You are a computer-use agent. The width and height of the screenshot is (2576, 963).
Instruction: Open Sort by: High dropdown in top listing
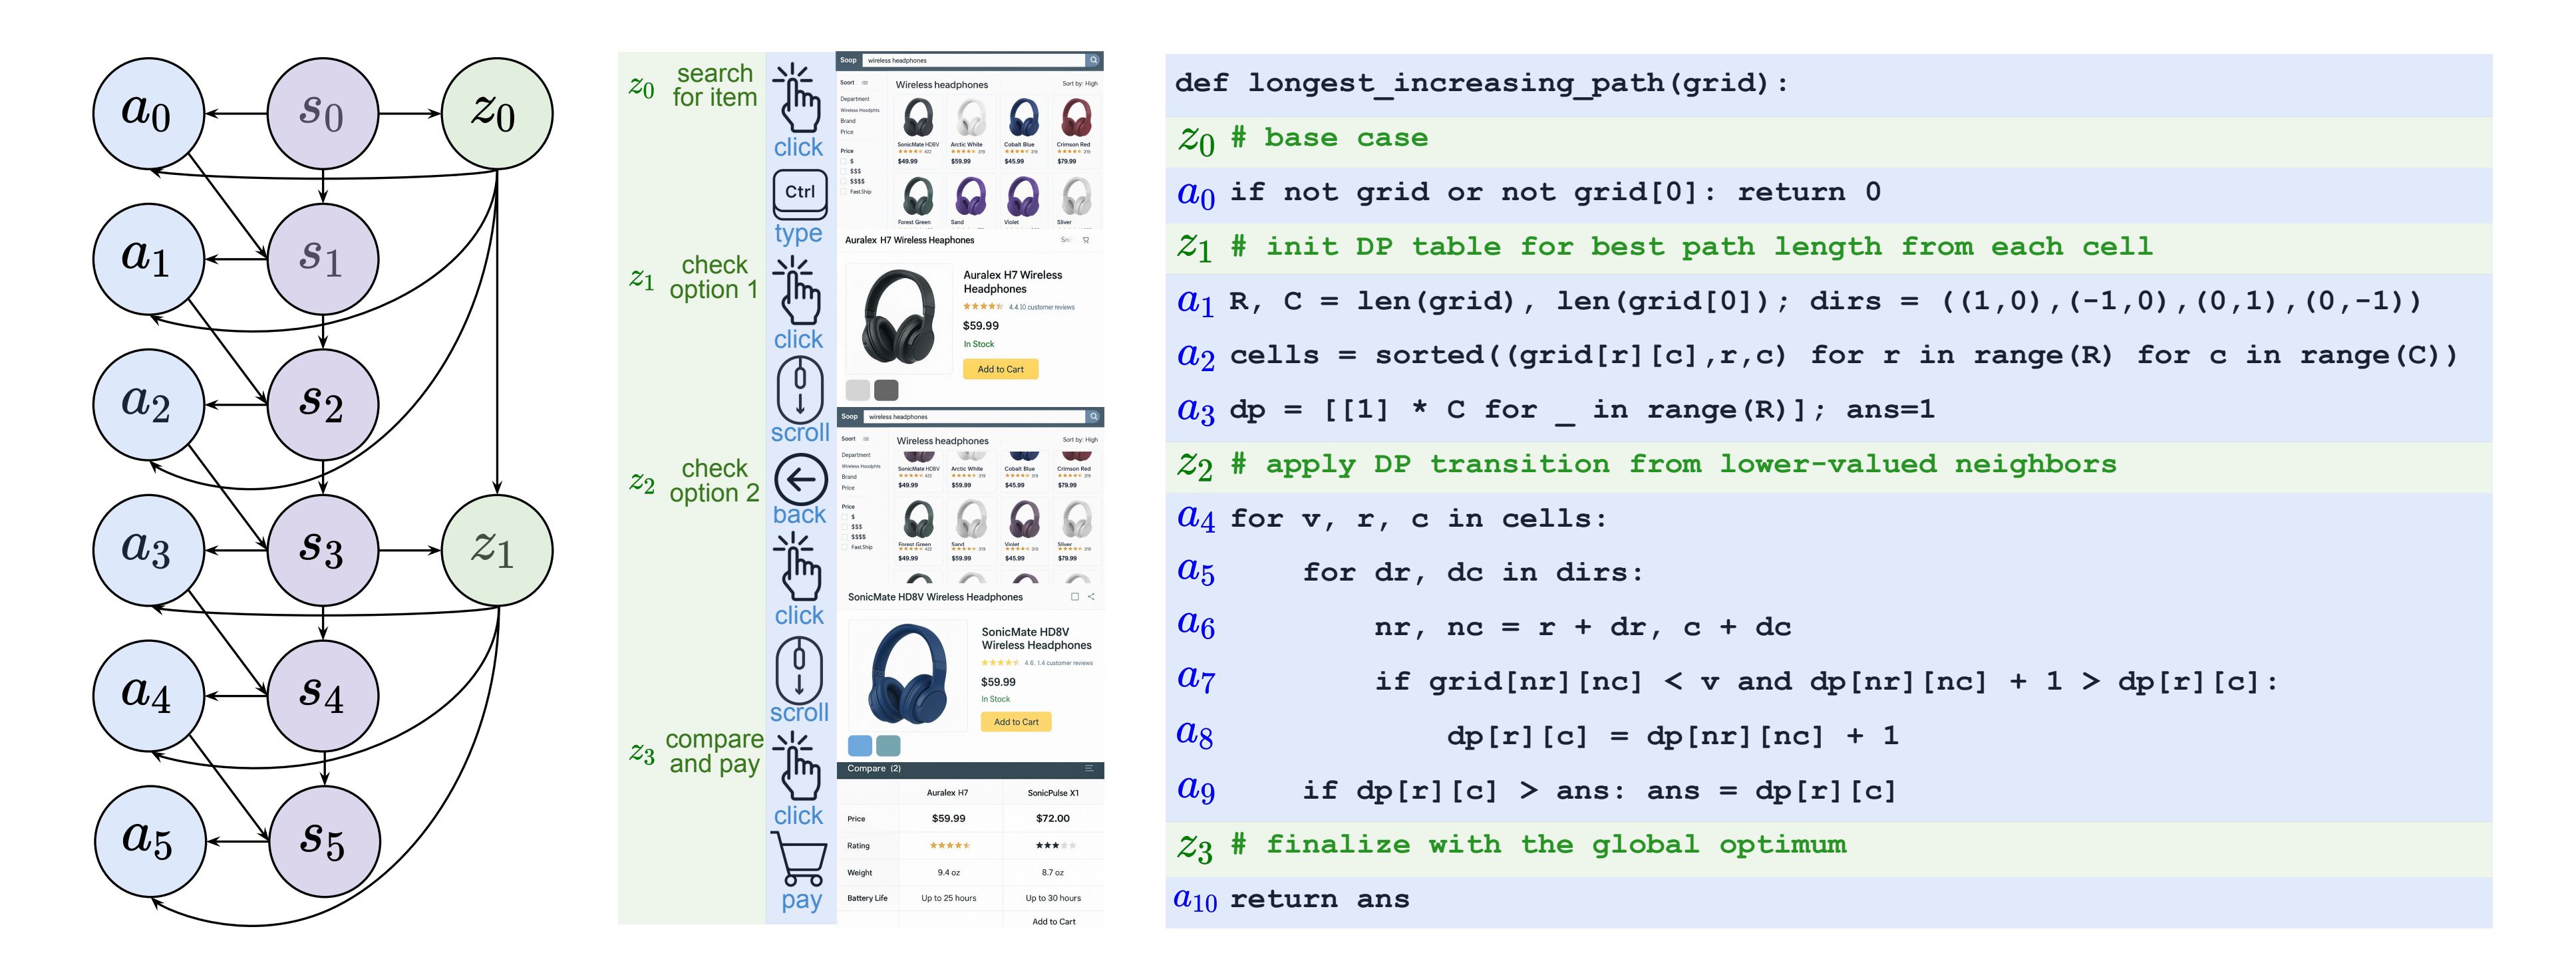coord(1079,84)
